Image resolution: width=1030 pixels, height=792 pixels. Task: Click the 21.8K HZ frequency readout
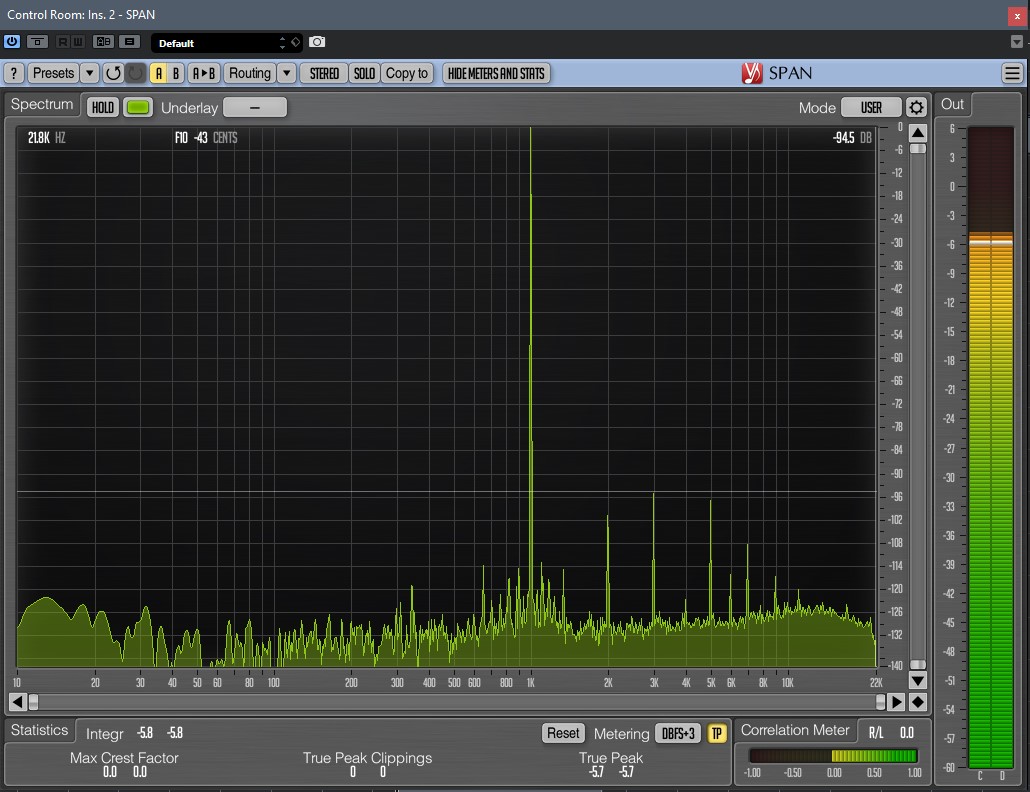46,138
